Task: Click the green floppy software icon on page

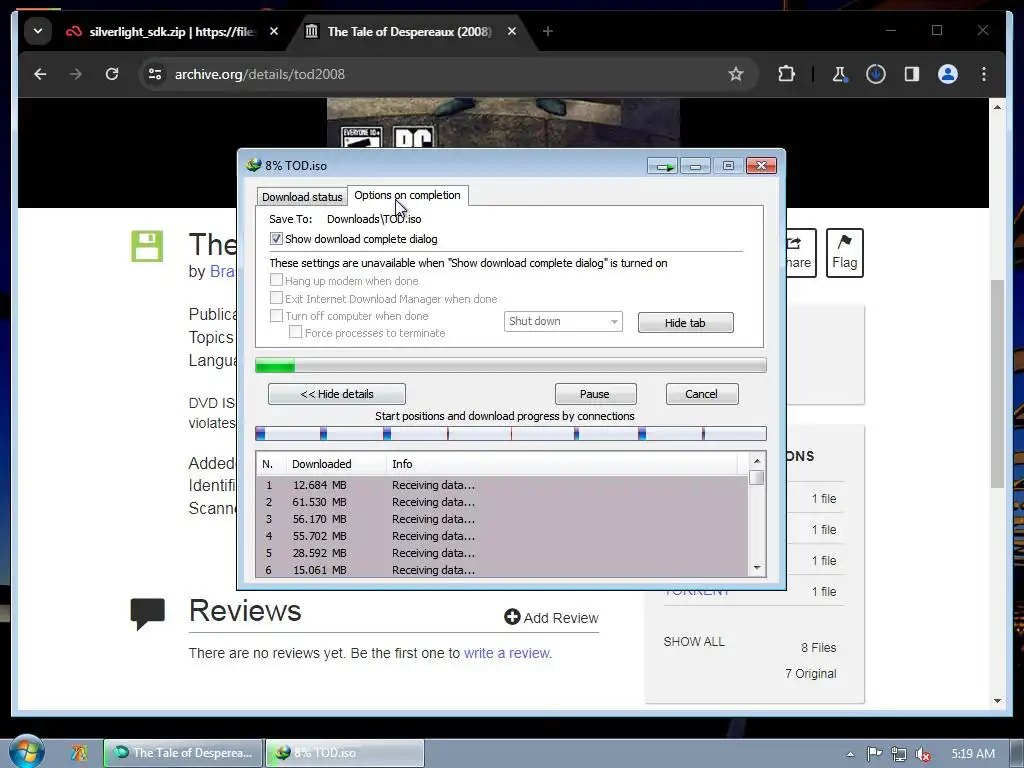Action: point(147,246)
